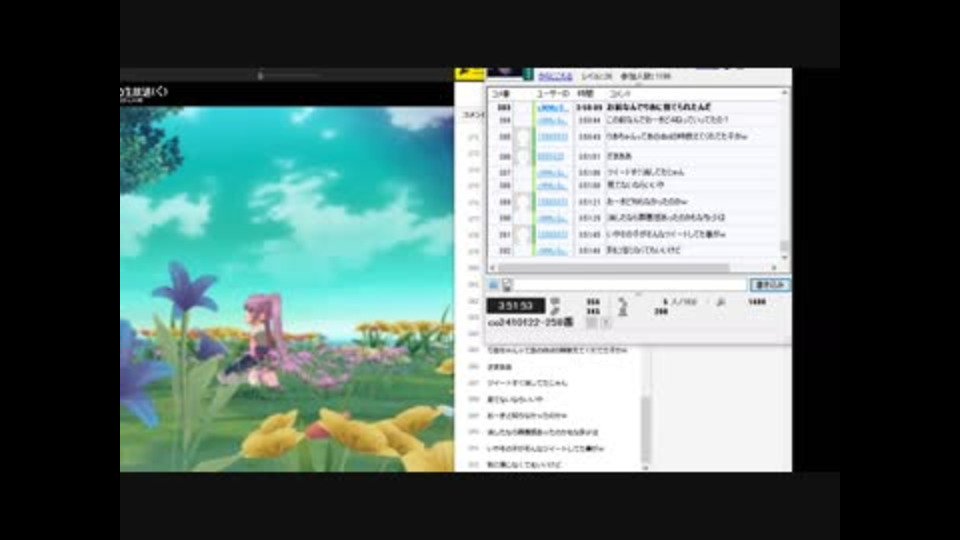Click the user avatar in comment row 389
The image size is (960, 540).
(522, 202)
